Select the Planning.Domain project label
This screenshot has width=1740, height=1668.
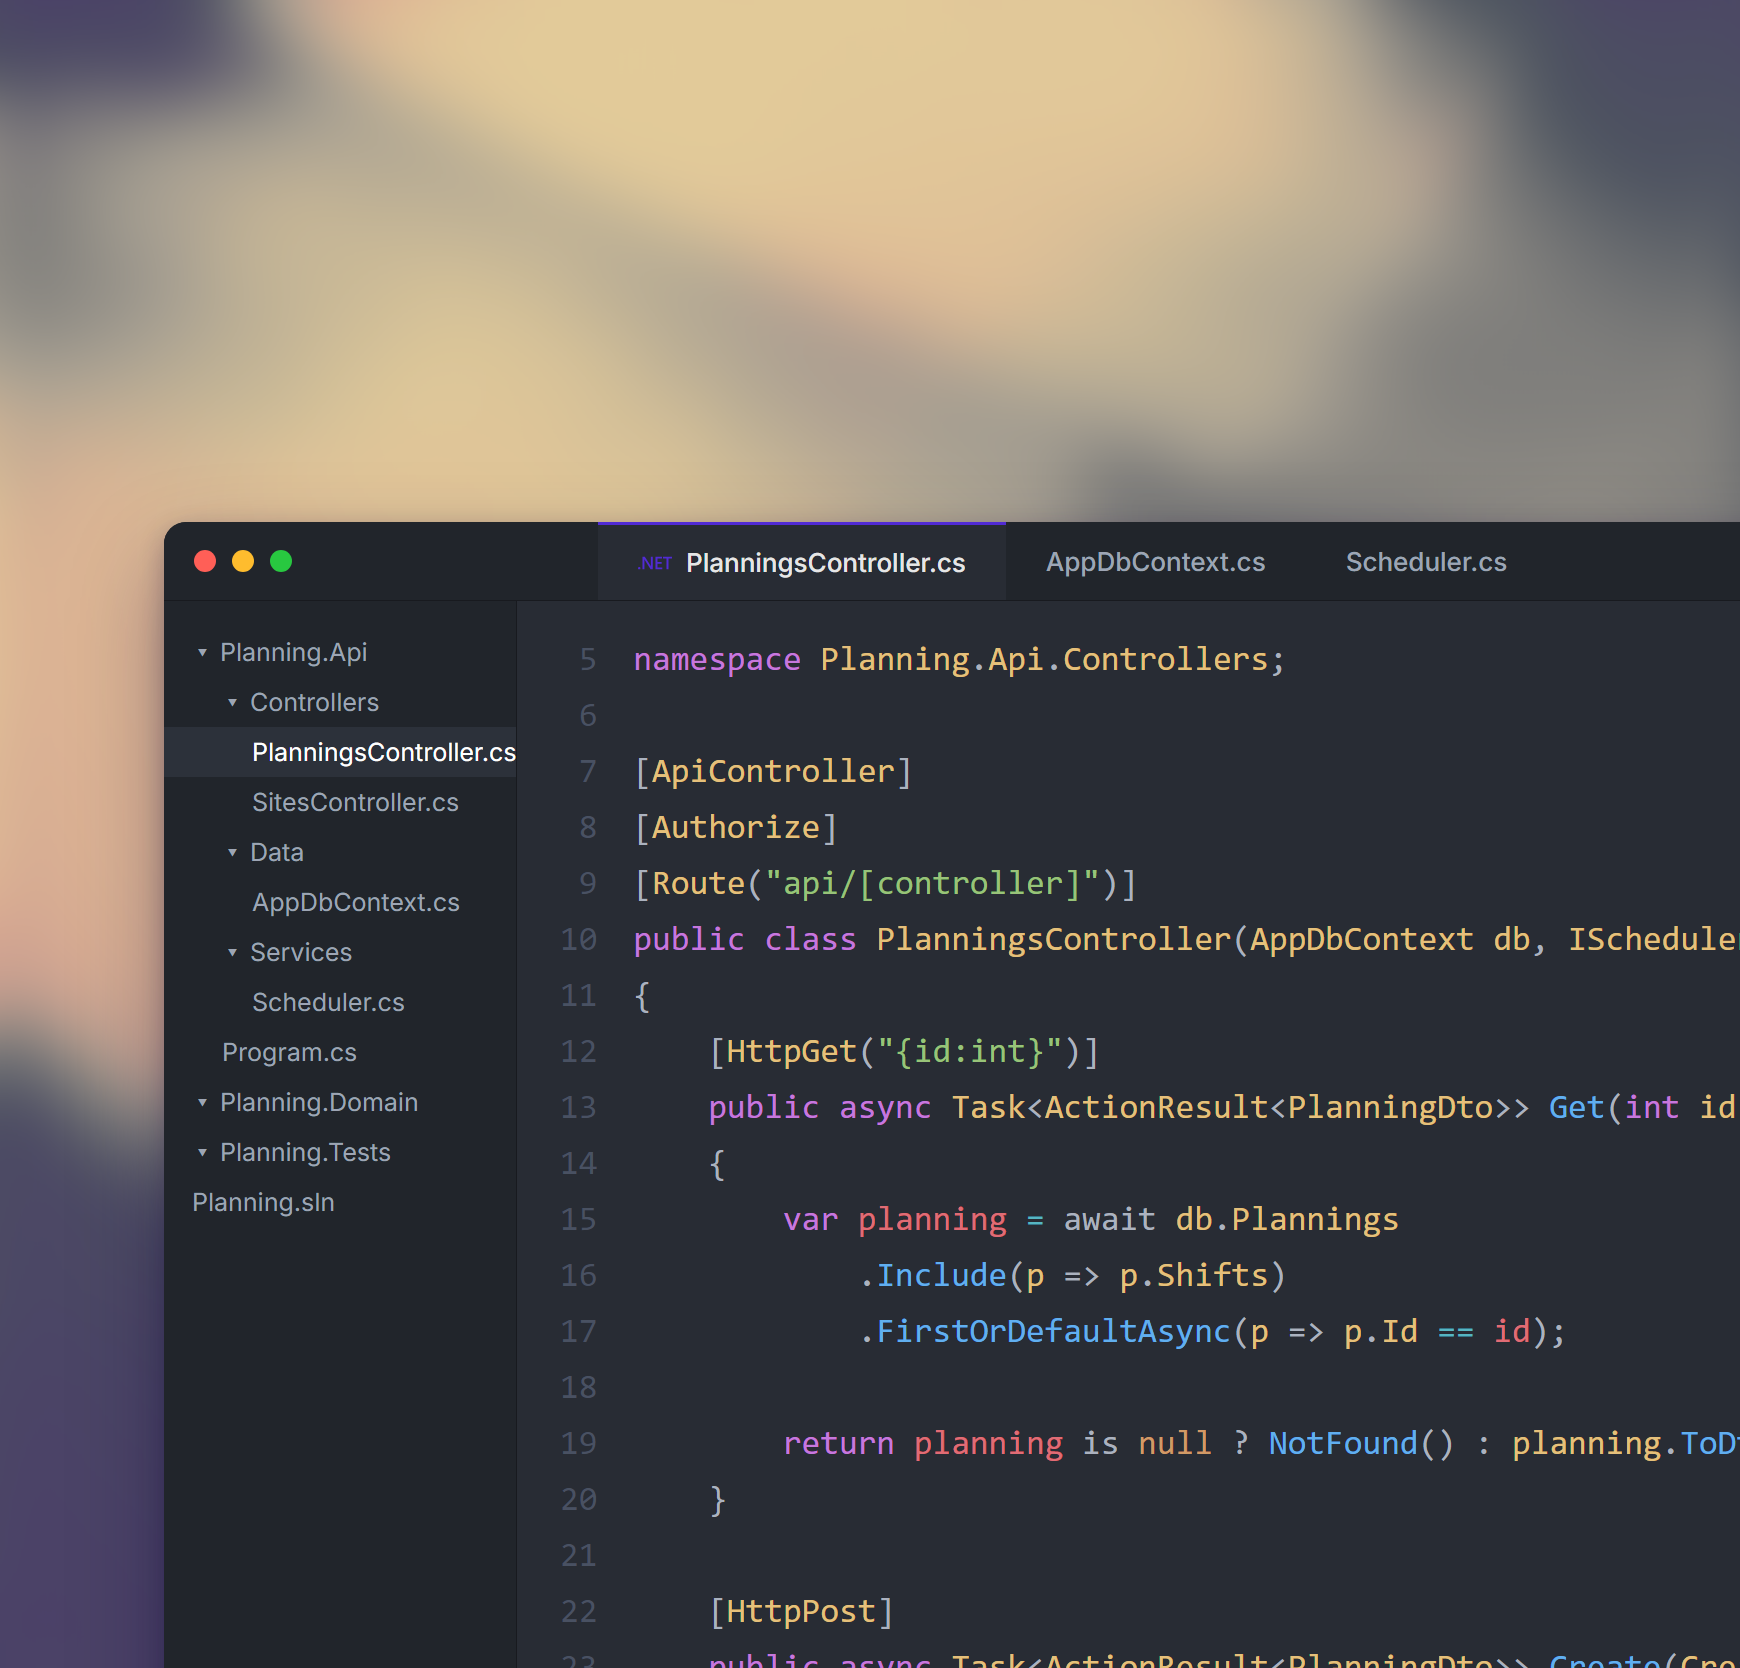[318, 1102]
